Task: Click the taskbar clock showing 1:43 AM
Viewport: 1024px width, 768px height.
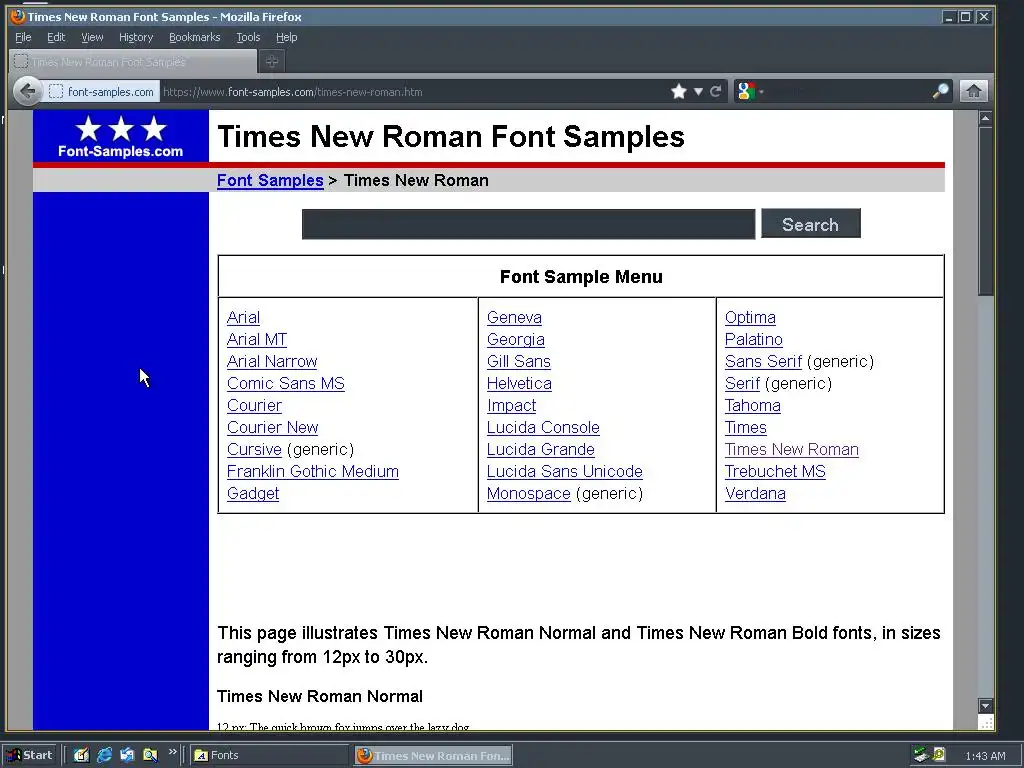Action: point(985,756)
